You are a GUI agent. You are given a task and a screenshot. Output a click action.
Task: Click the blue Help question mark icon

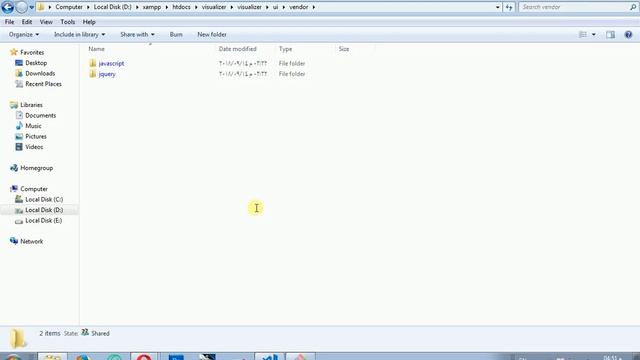coord(628,35)
